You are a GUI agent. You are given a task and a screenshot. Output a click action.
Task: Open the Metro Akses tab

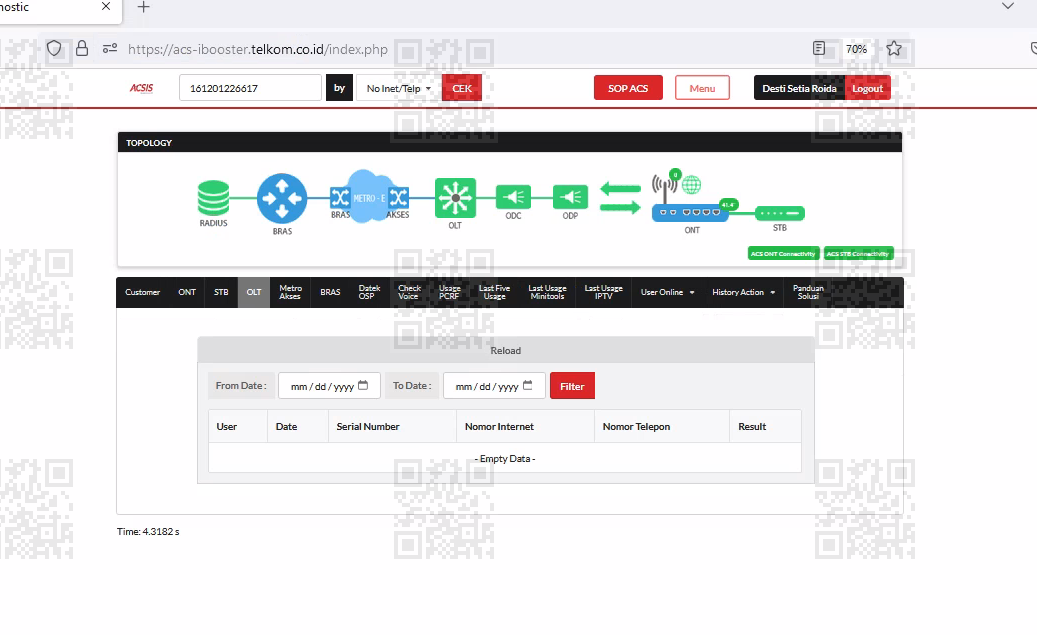(x=290, y=292)
